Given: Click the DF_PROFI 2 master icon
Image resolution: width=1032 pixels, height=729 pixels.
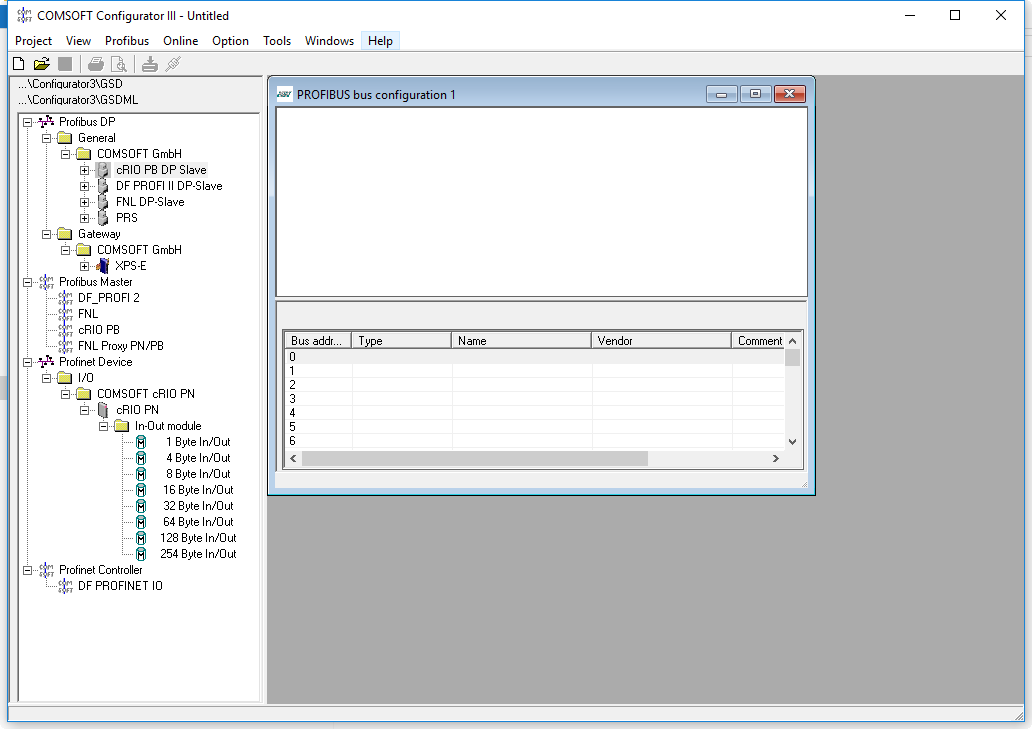Looking at the screenshot, I should tap(66, 298).
